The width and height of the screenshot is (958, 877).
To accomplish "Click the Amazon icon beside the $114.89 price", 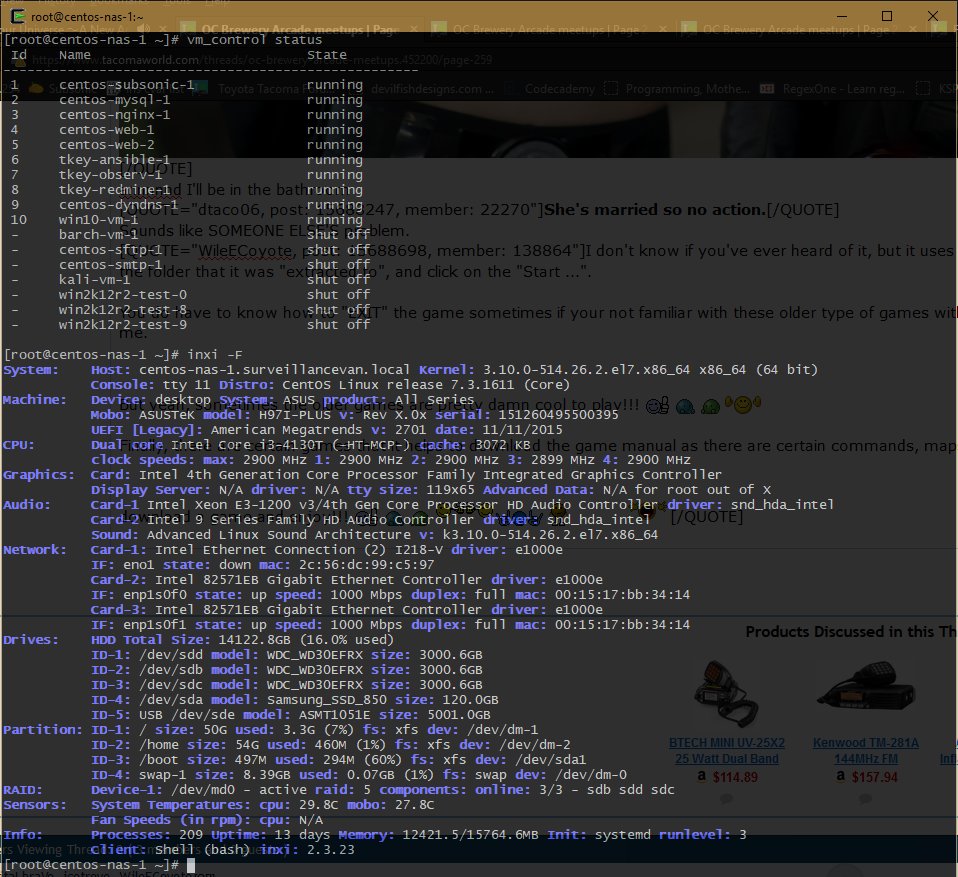I will click(701, 776).
